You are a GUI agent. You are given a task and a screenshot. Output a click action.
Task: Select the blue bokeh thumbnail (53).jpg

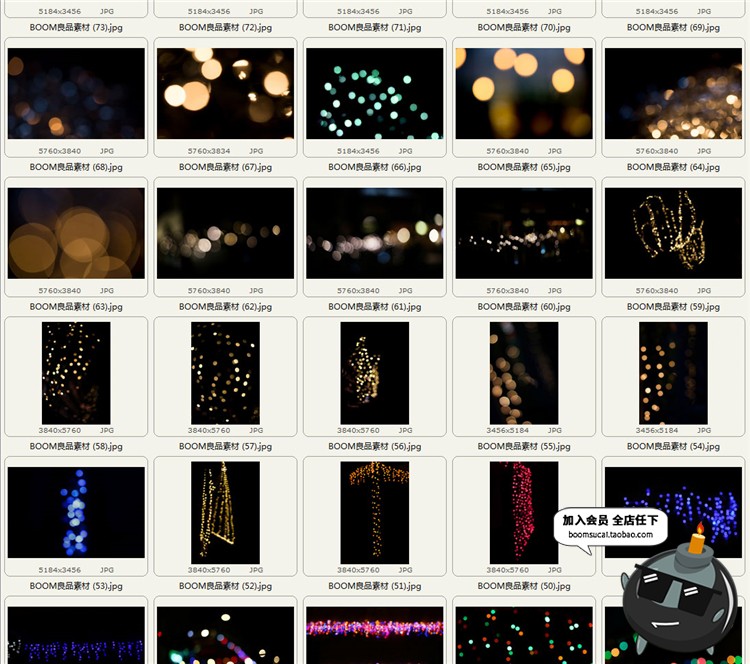(x=76, y=510)
